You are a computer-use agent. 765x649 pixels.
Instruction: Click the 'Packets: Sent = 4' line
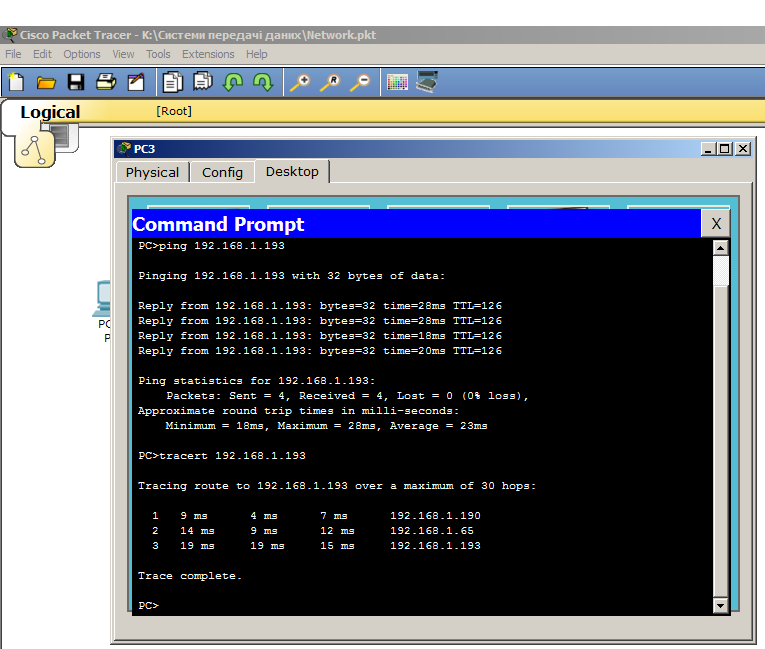347,396
